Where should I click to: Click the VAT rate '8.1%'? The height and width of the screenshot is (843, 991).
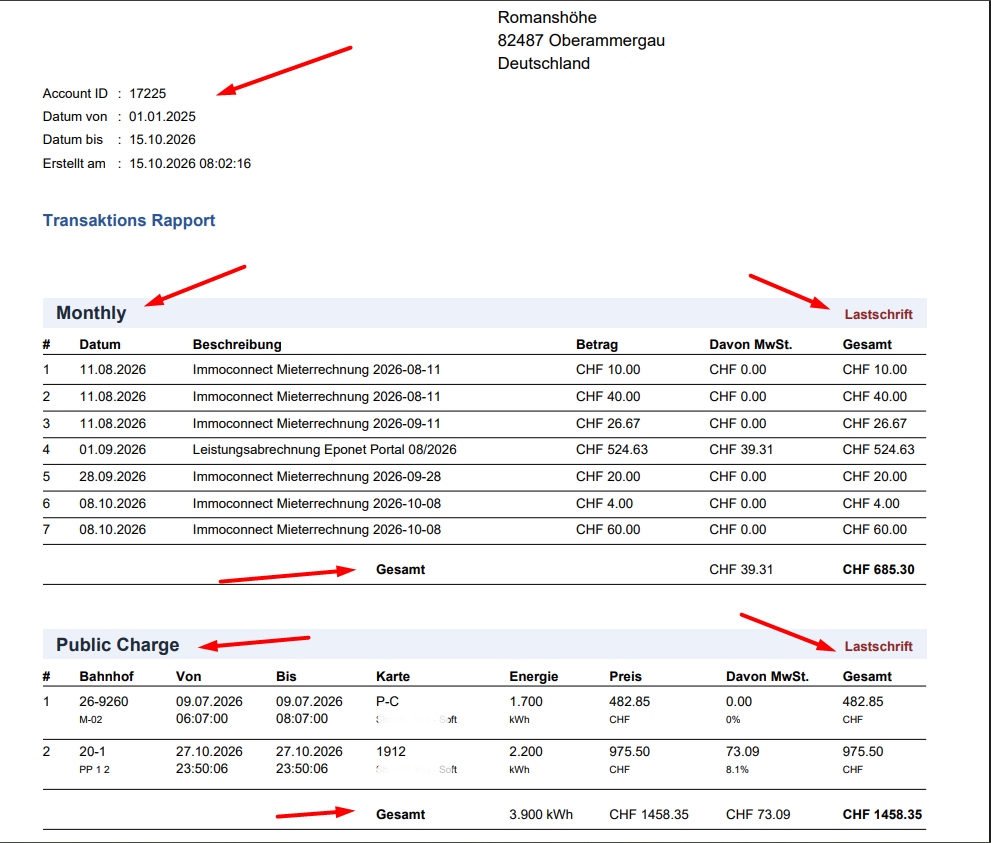[737, 770]
